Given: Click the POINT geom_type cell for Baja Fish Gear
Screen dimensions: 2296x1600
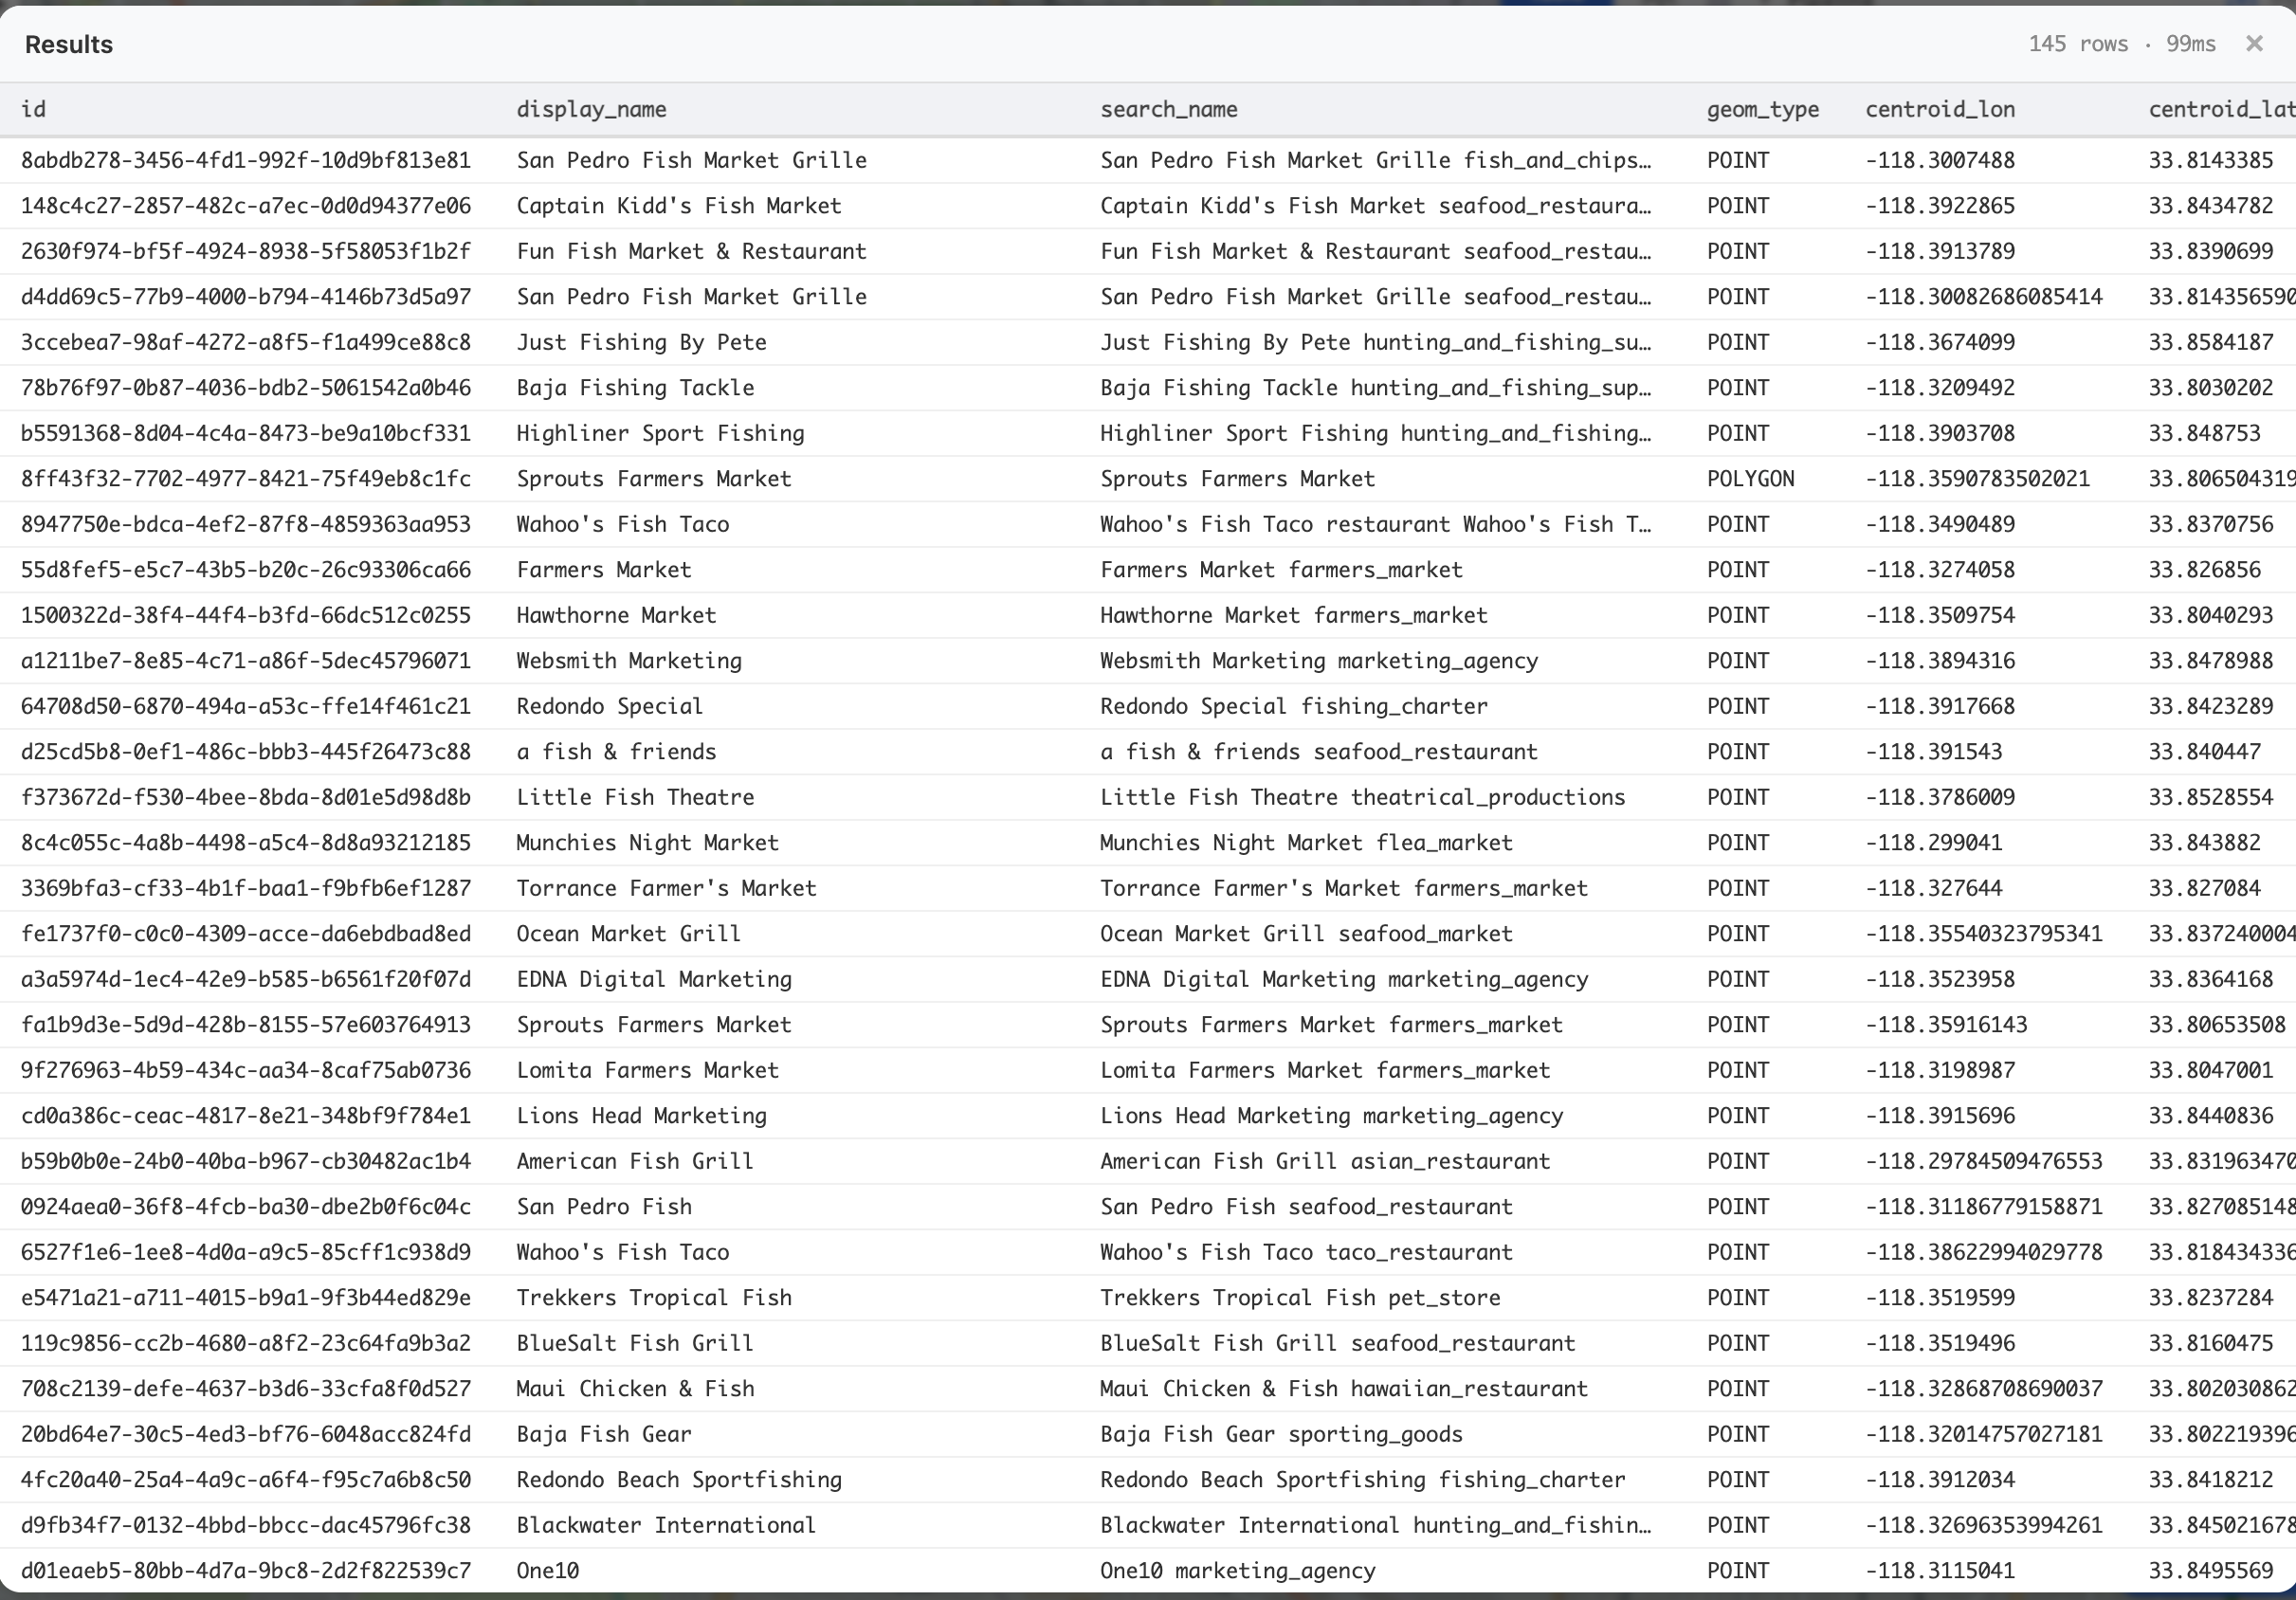Looking at the screenshot, I should [1738, 1434].
